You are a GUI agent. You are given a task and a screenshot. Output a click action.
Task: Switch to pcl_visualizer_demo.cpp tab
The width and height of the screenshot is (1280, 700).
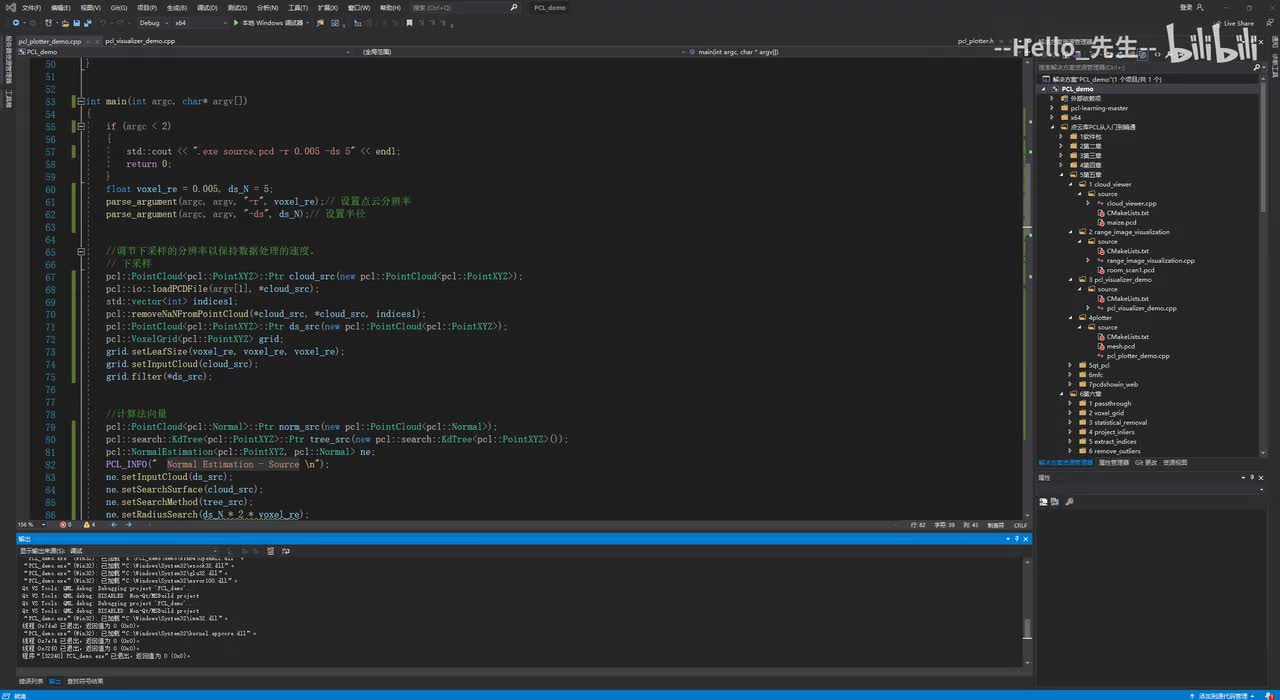pyautogui.click(x=138, y=41)
